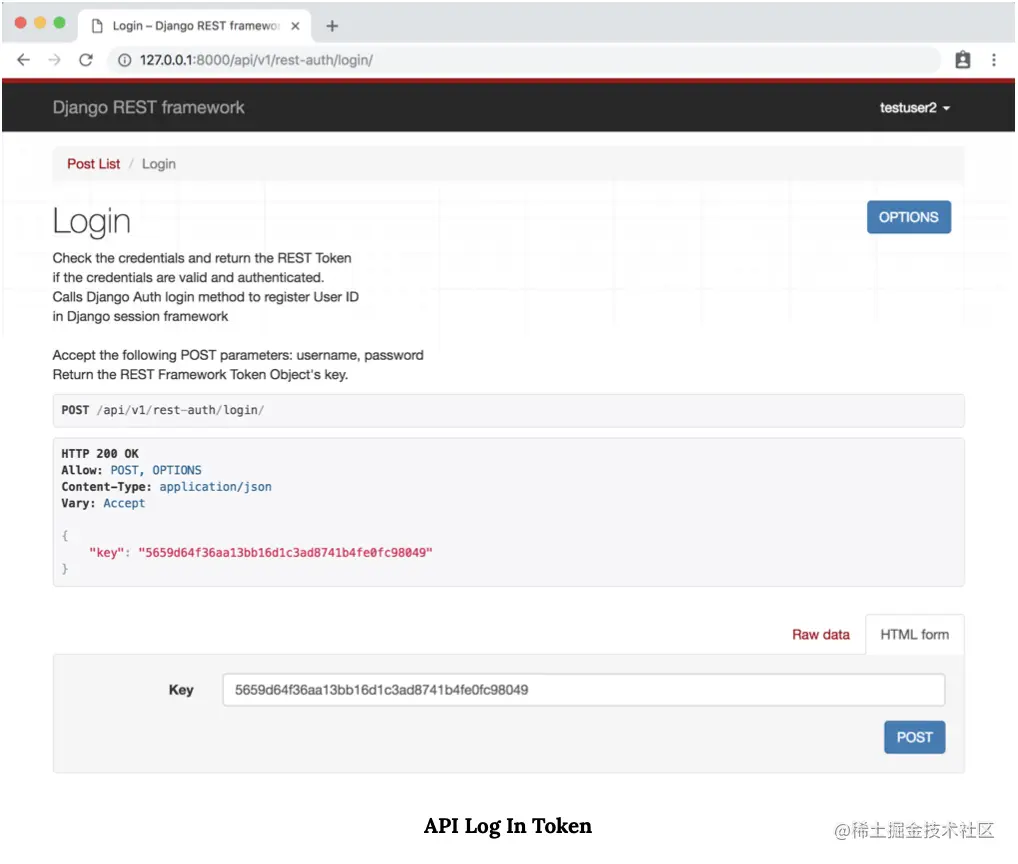Click the browser forward arrow

[55, 60]
